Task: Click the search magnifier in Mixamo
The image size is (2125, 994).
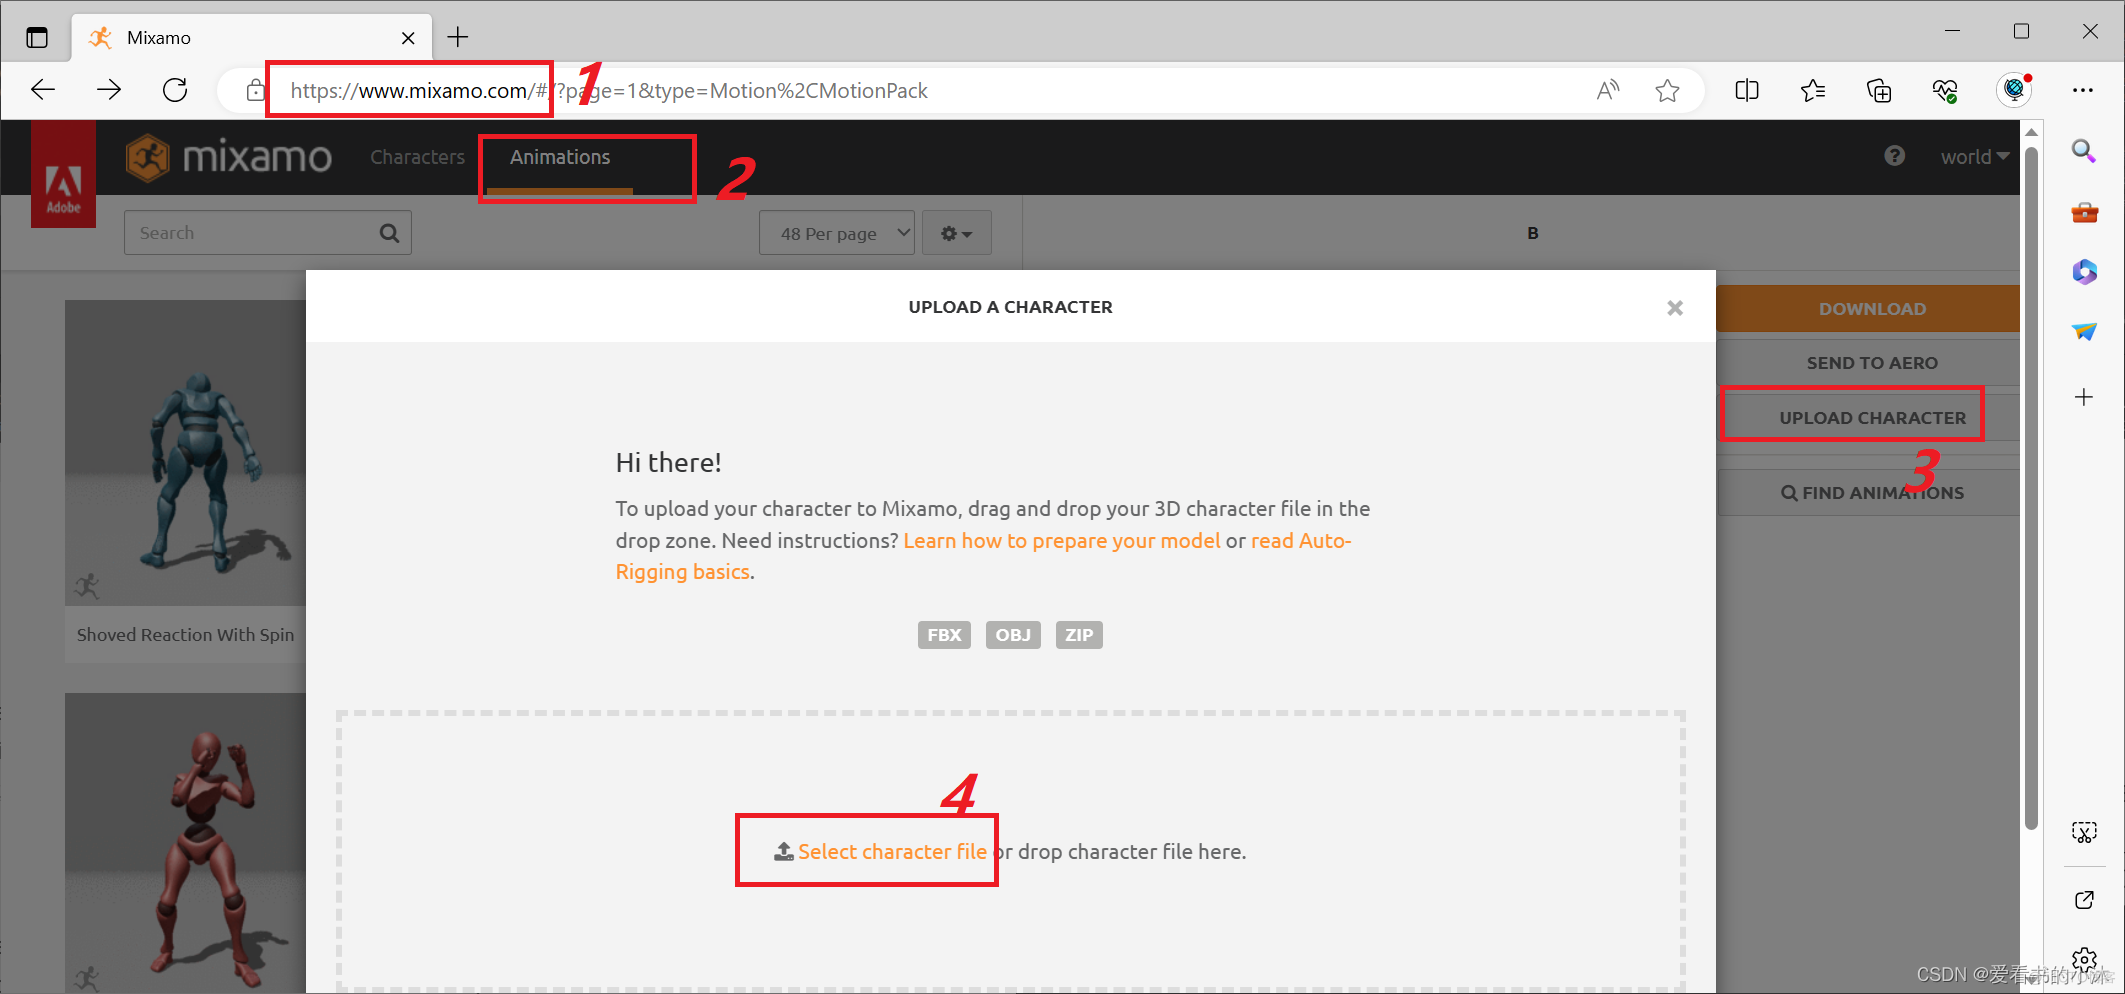Action: 389,233
